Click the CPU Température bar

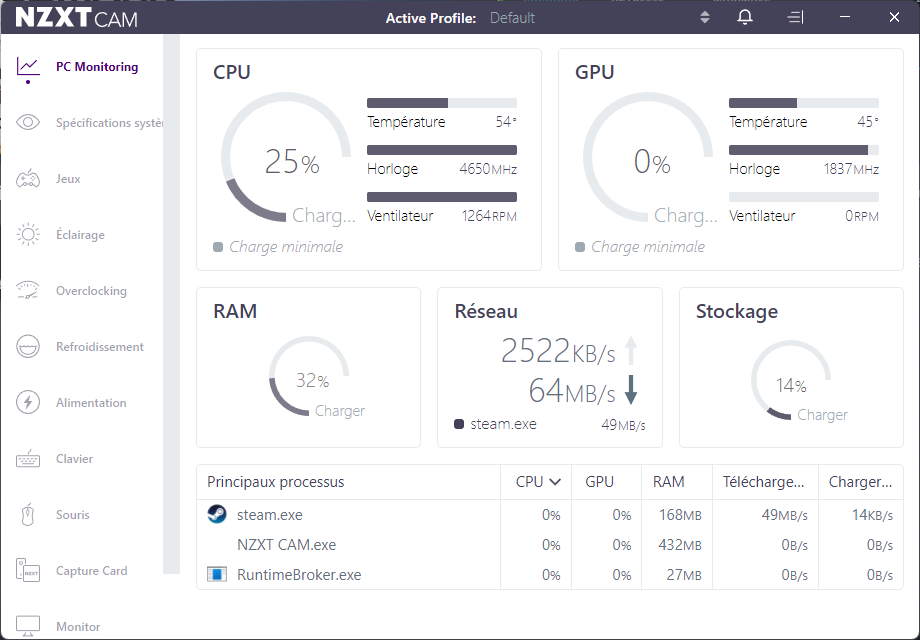point(441,103)
